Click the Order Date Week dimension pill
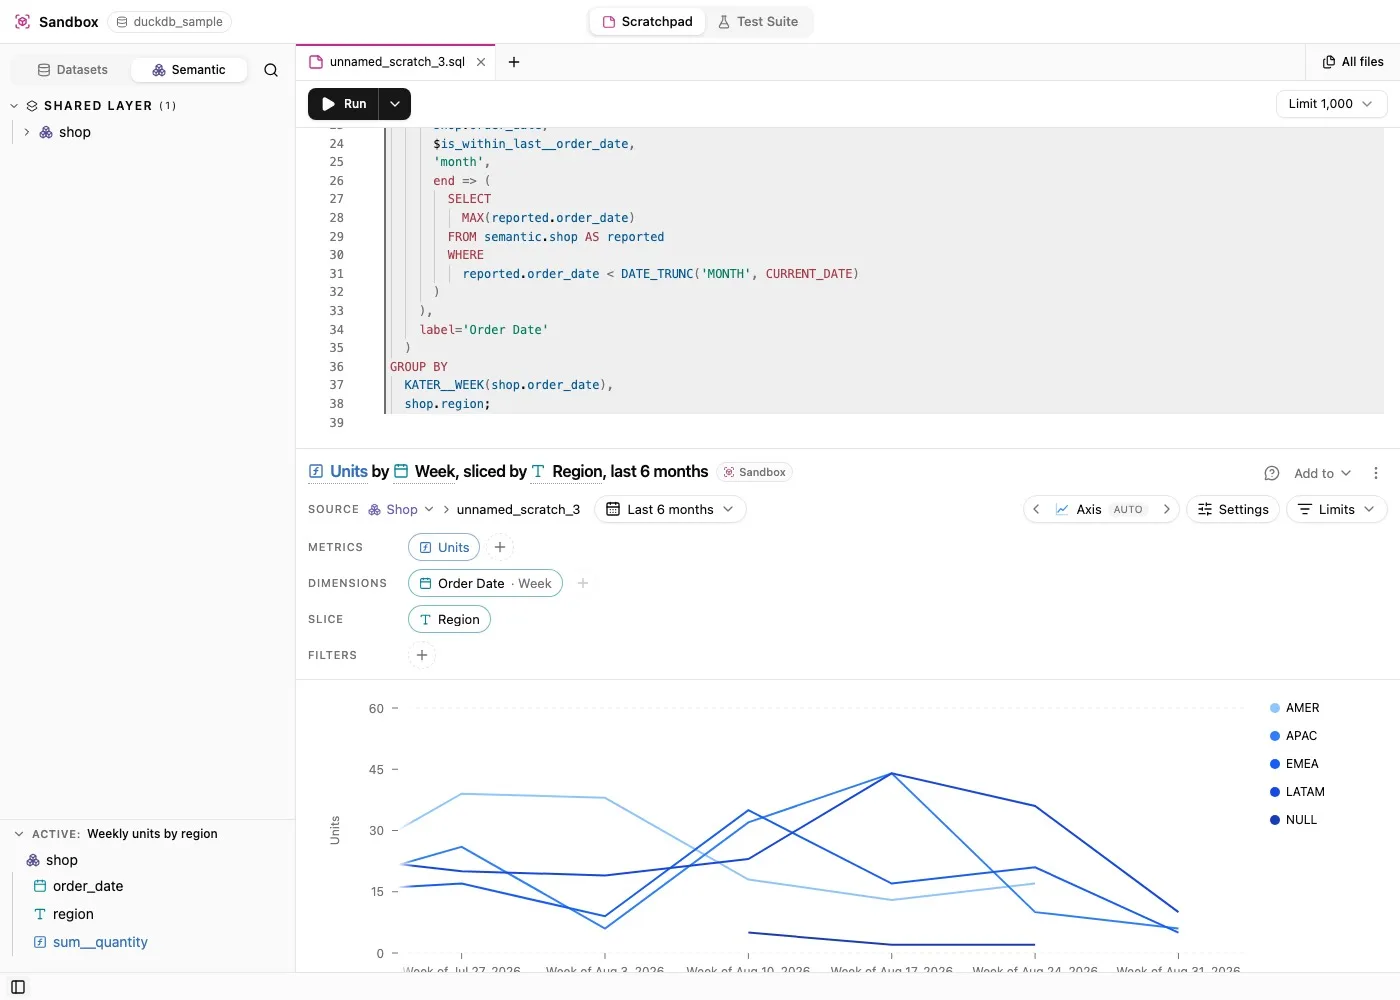The image size is (1400, 1000). click(x=485, y=583)
